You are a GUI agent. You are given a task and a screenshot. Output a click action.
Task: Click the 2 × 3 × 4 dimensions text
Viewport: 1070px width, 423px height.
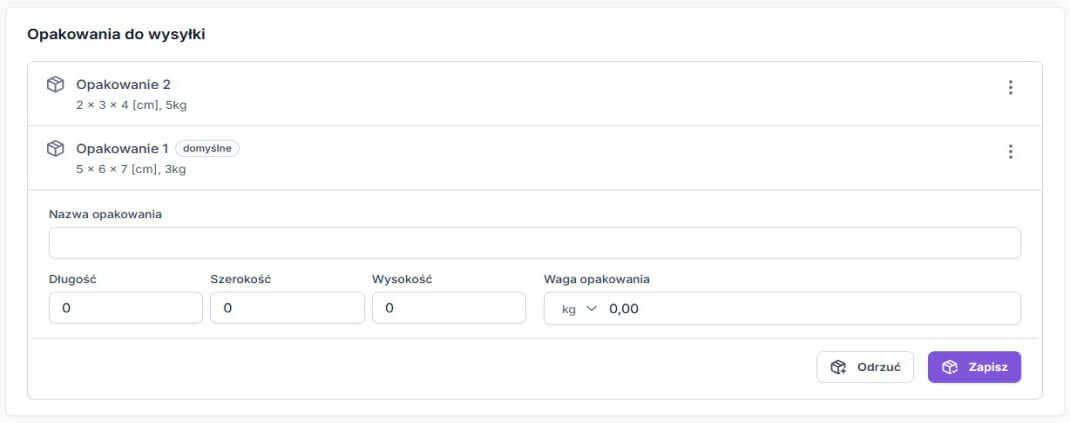131,104
